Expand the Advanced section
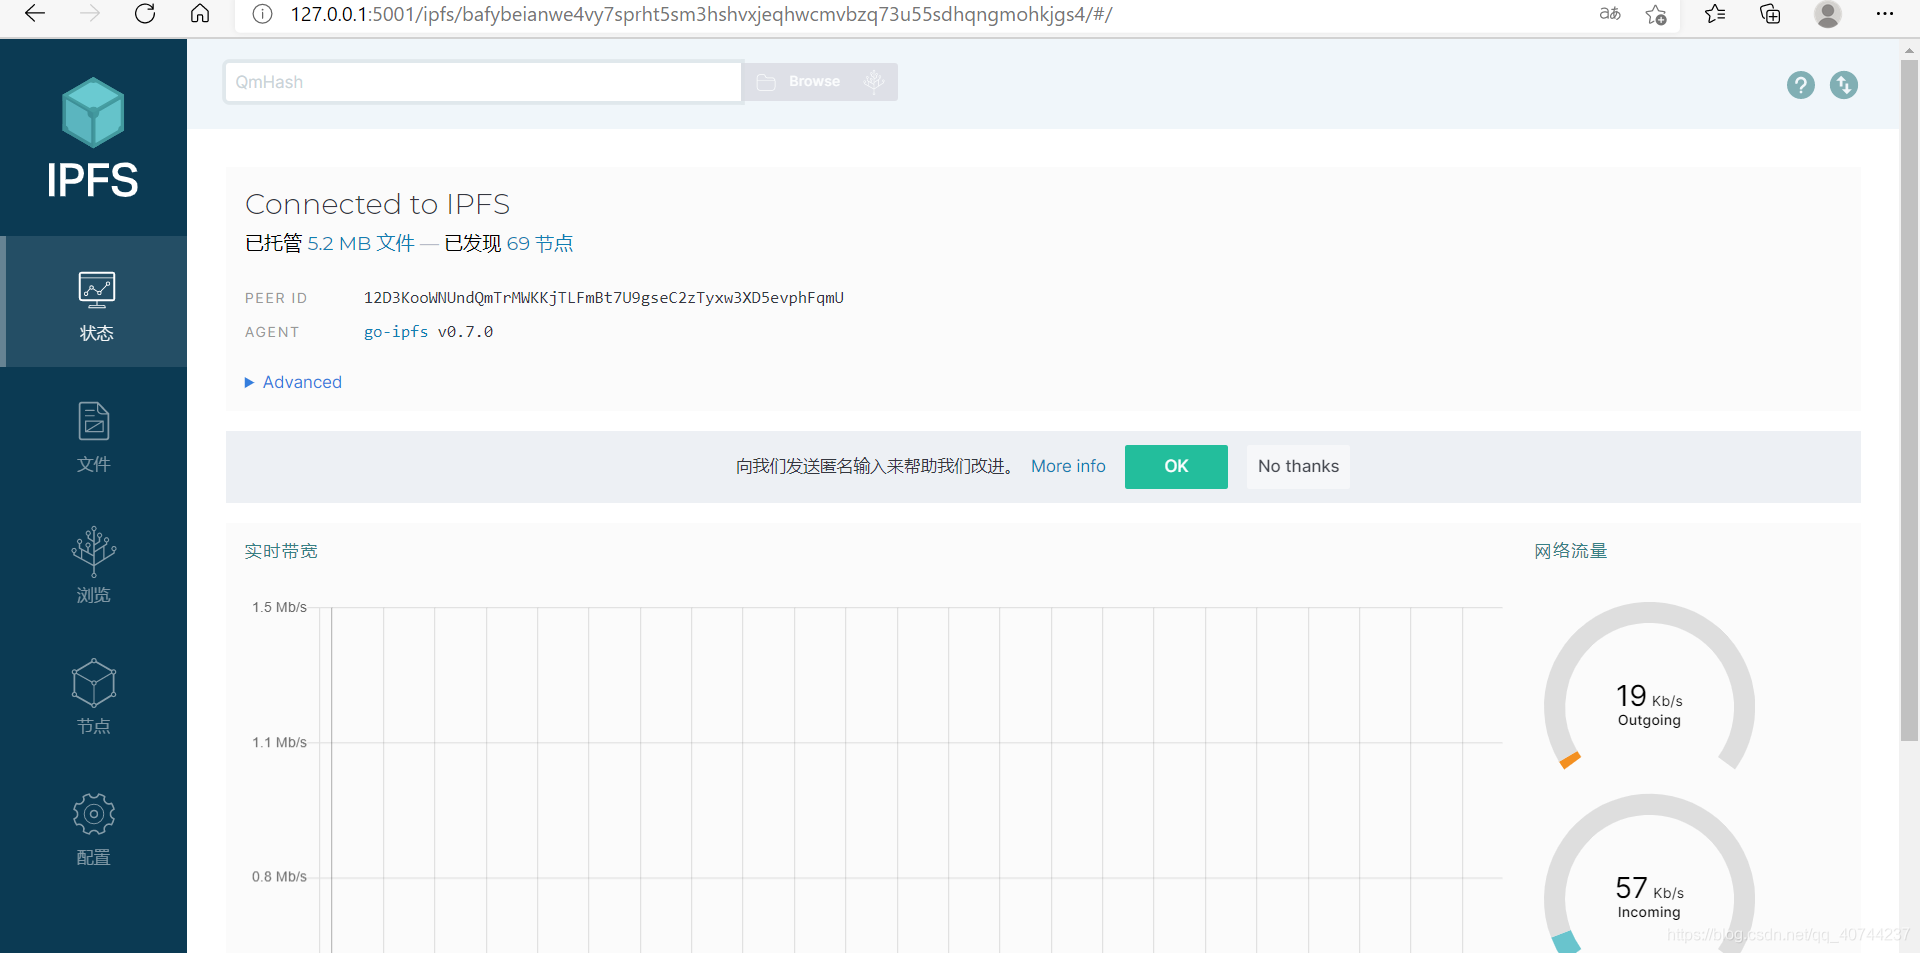The height and width of the screenshot is (953, 1920). [x=293, y=382]
